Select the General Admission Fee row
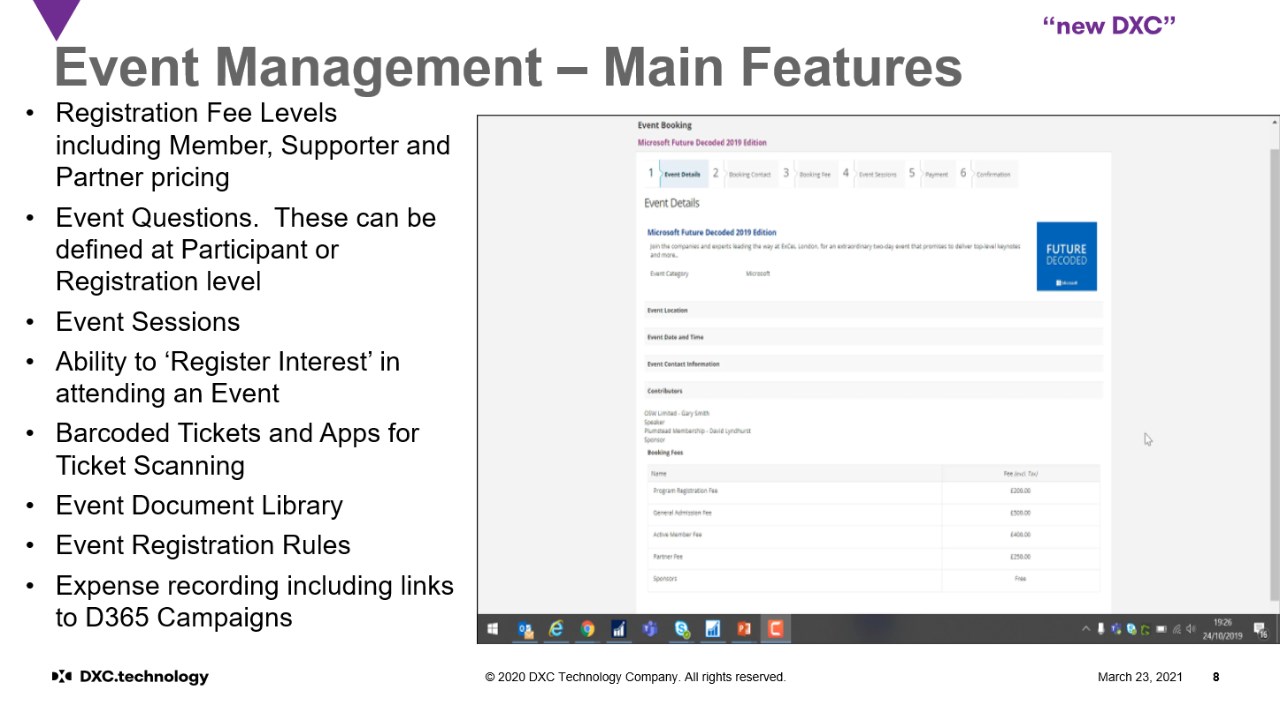The image size is (1280, 720). point(873,513)
